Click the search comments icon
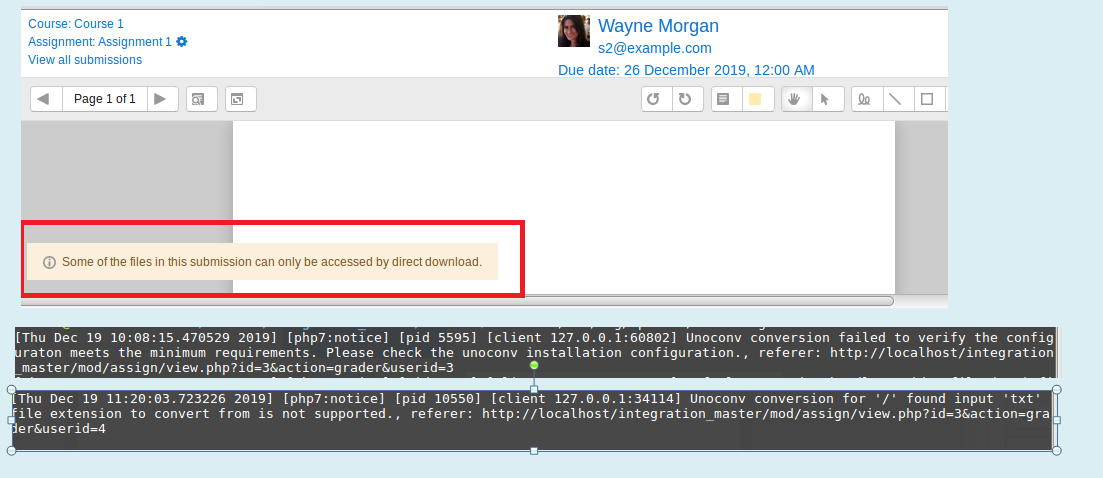Viewport: 1103px width, 478px height. point(202,99)
